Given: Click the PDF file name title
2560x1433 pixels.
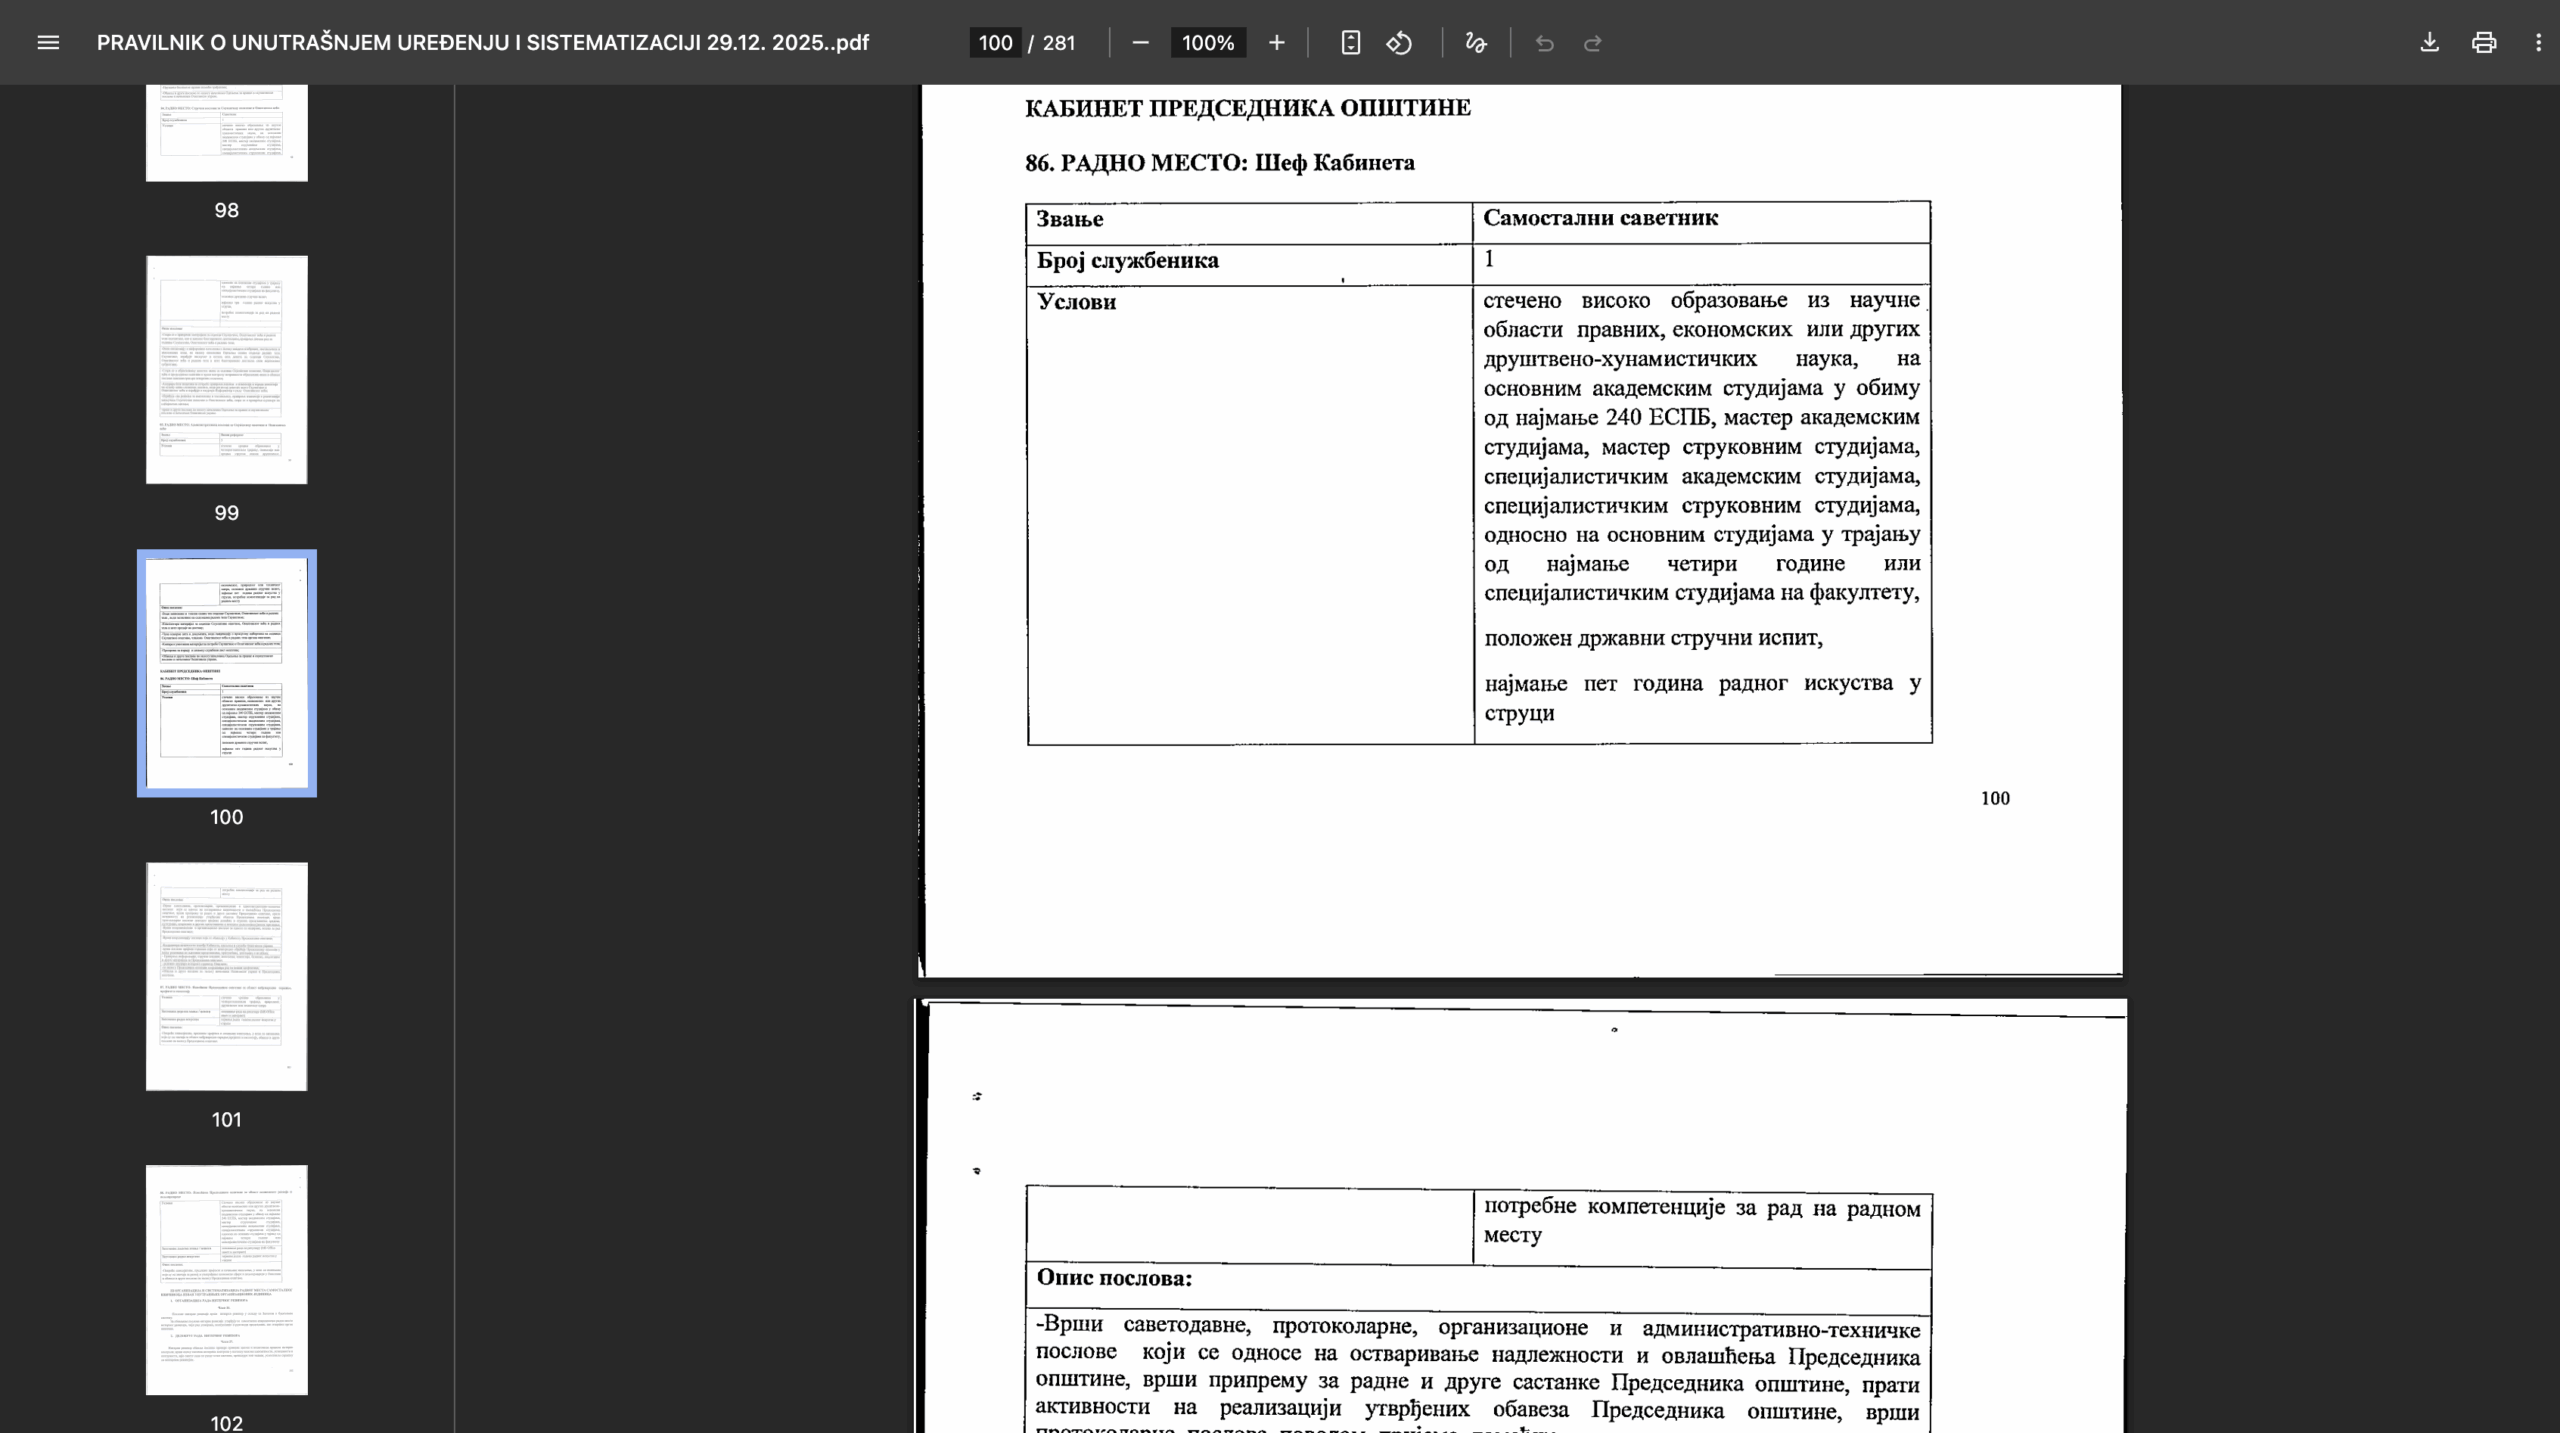Looking at the screenshot, I should [x=483, y=43].
